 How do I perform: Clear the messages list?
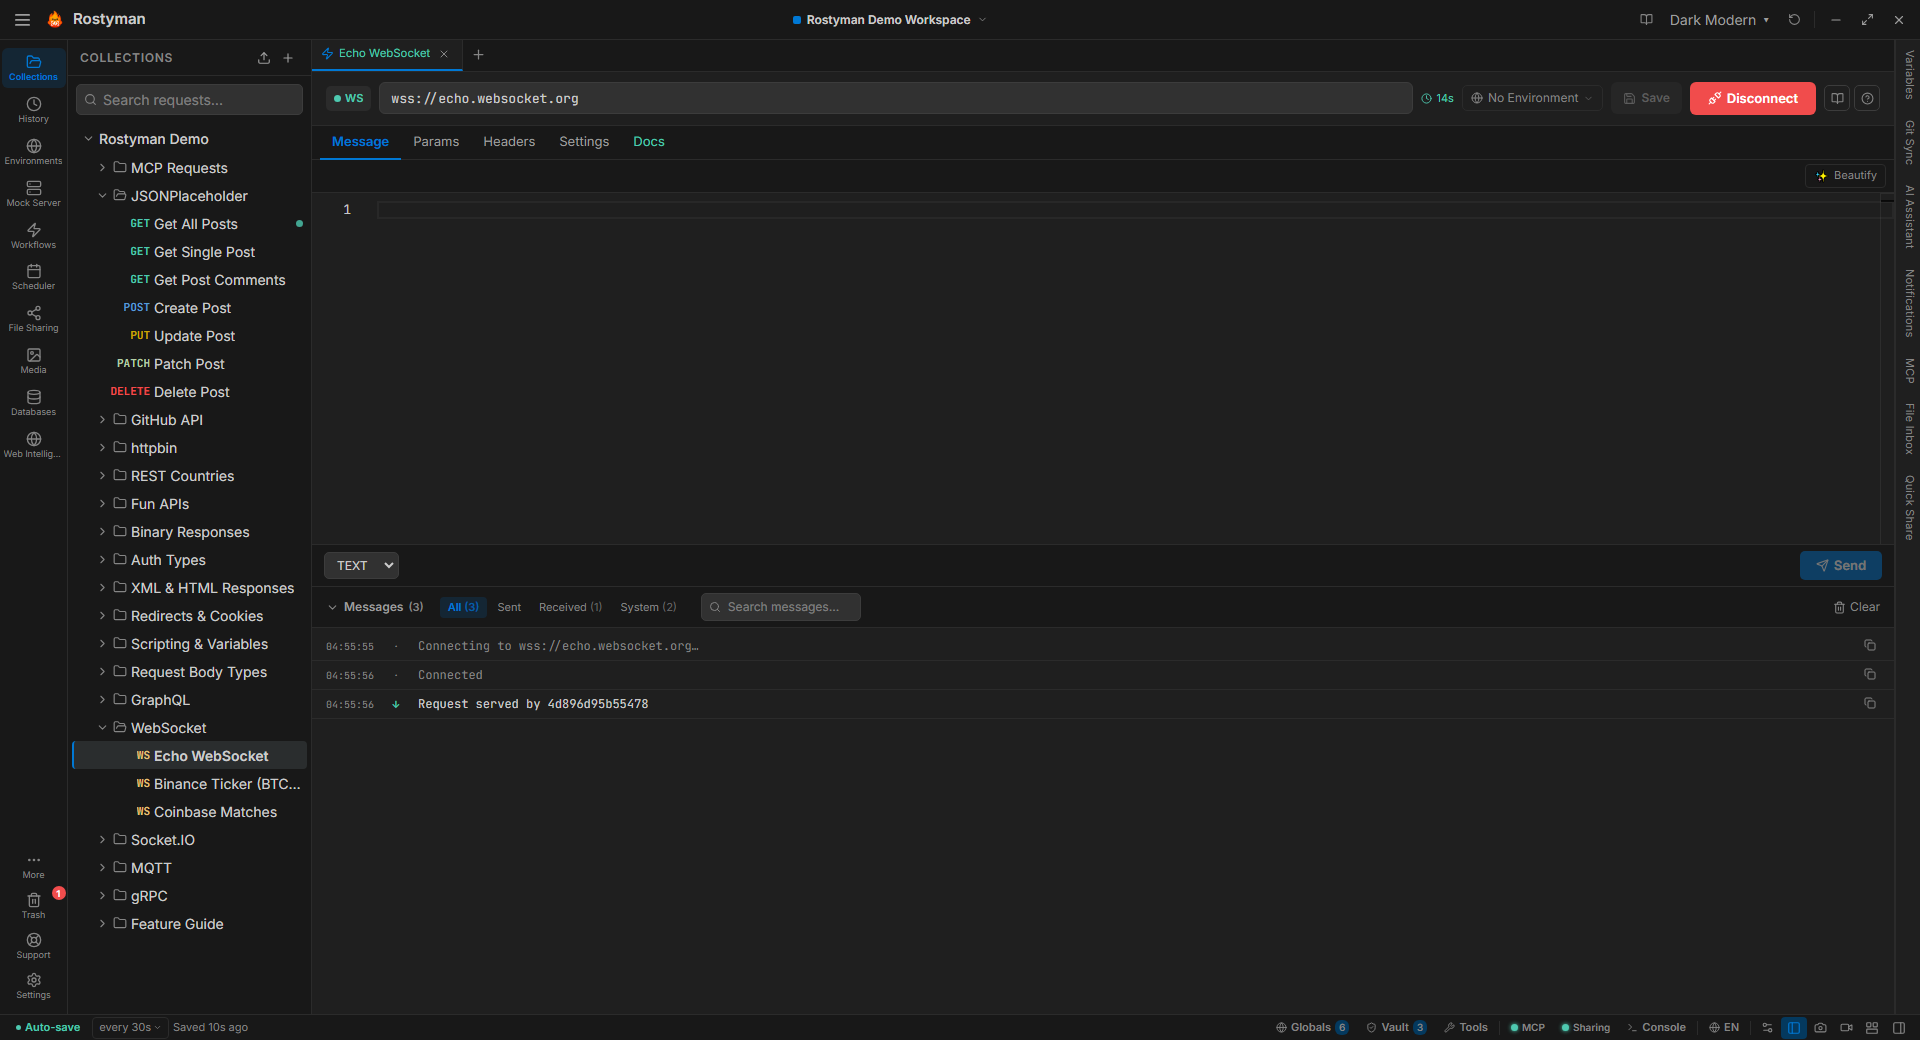click(1856, 607)
